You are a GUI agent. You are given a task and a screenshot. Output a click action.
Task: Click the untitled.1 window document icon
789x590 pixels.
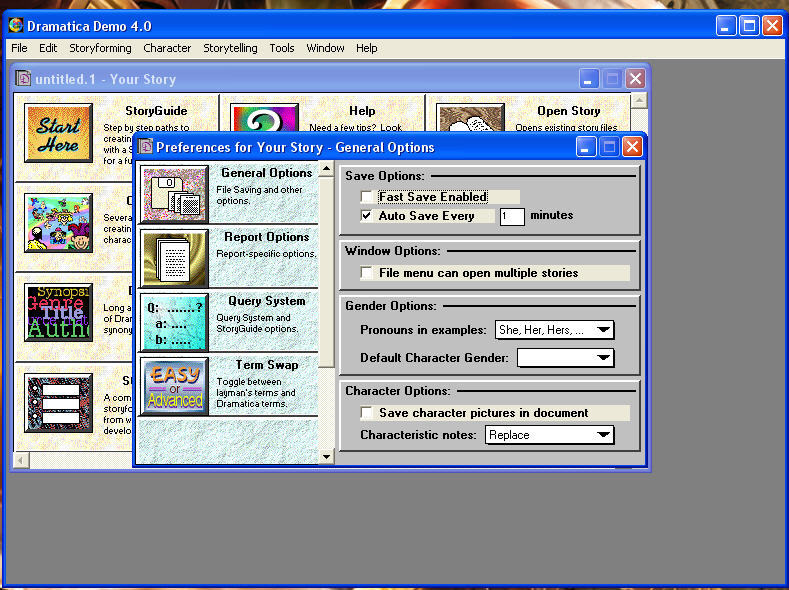[x=23, y=78]
